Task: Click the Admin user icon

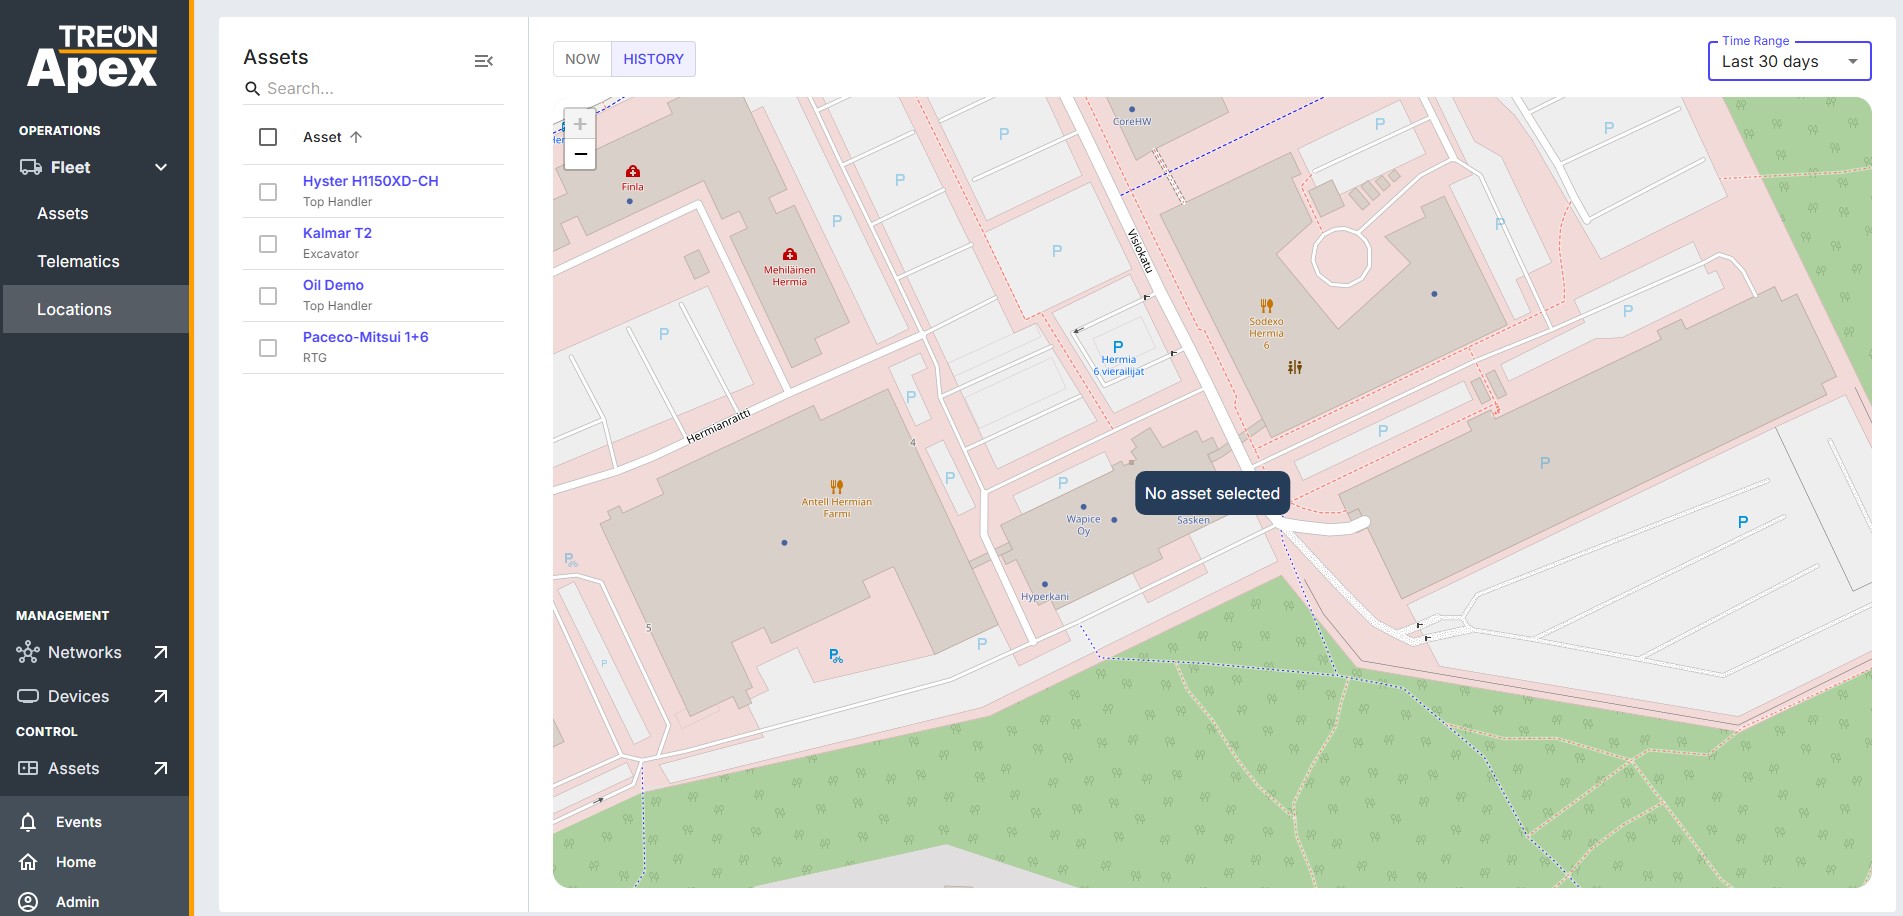Action: click(28, 902)
